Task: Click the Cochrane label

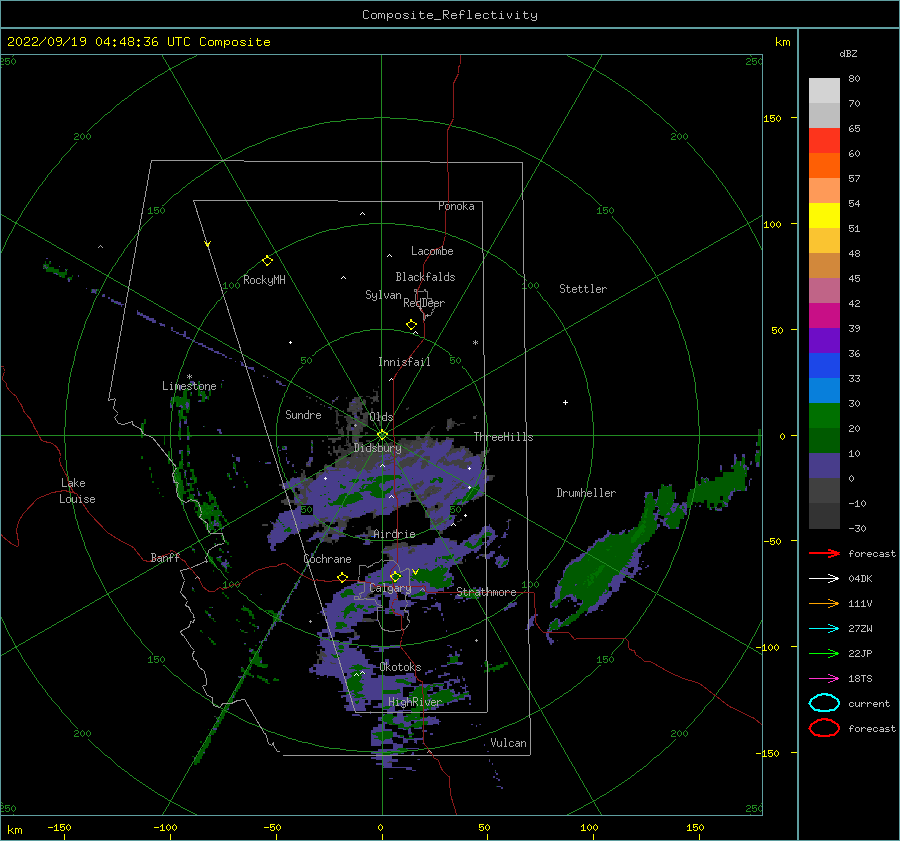Action: (327, 559)
